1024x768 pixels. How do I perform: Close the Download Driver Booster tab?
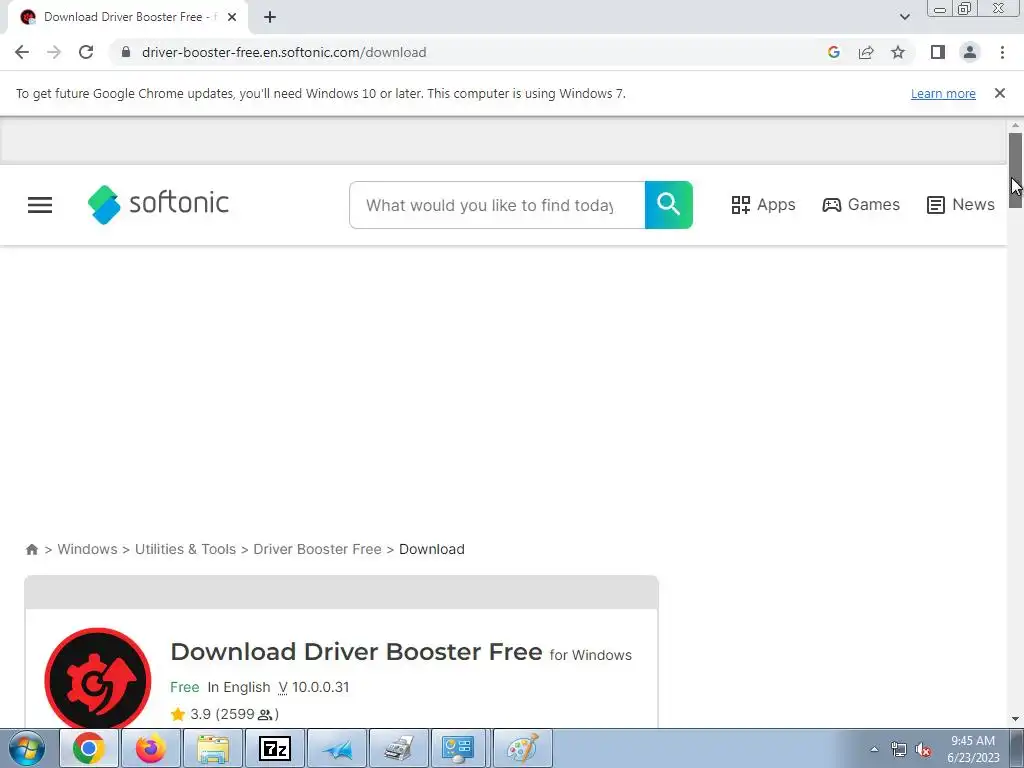pos(232,17)
